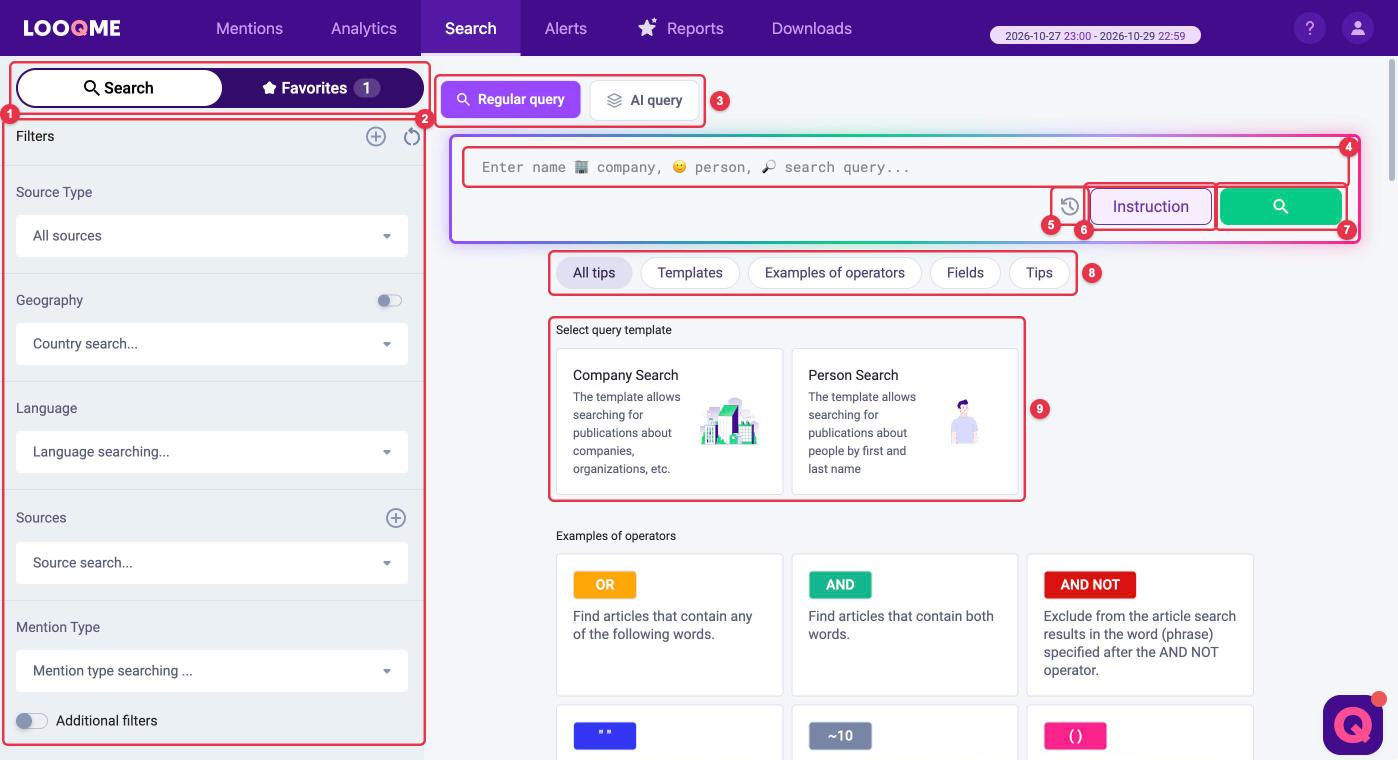Open the help question mark icon
The height and width of the screenshot is (760, 1398).
point(1309,28)
